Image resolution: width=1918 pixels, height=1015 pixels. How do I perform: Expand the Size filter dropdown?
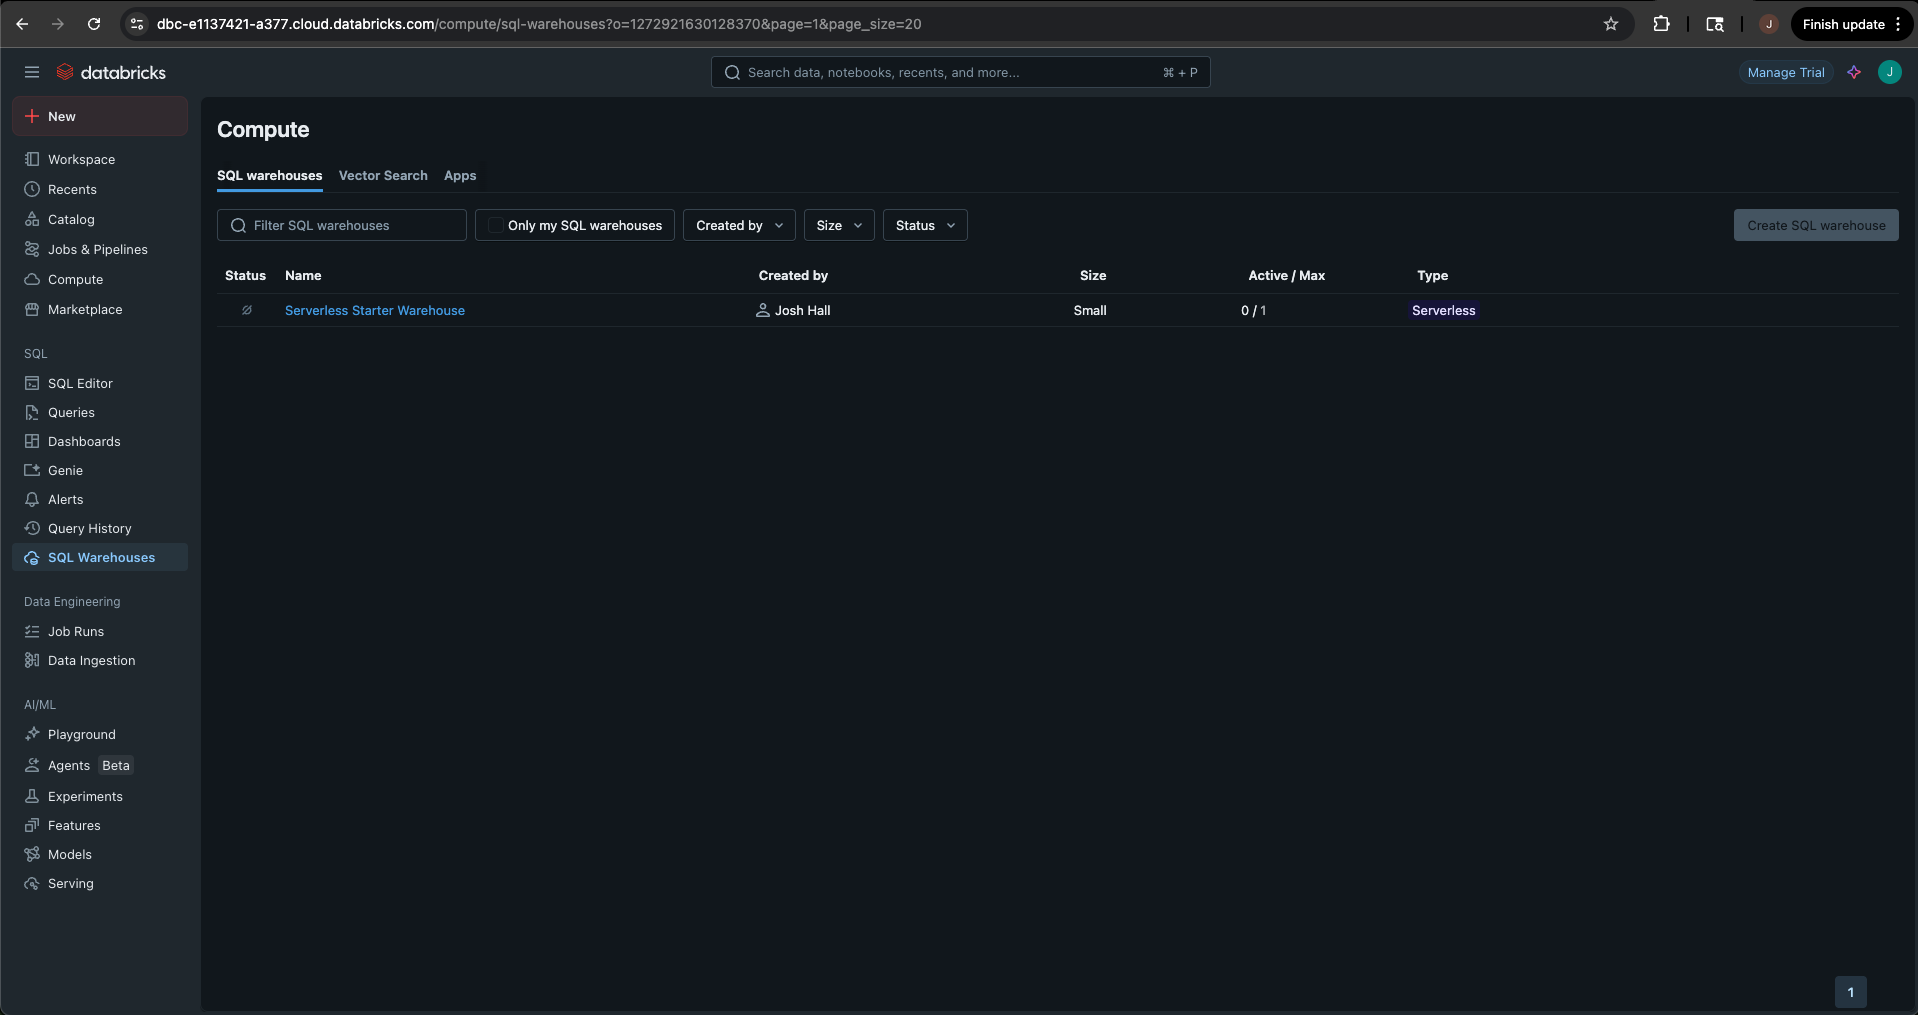tap(839, 225)
